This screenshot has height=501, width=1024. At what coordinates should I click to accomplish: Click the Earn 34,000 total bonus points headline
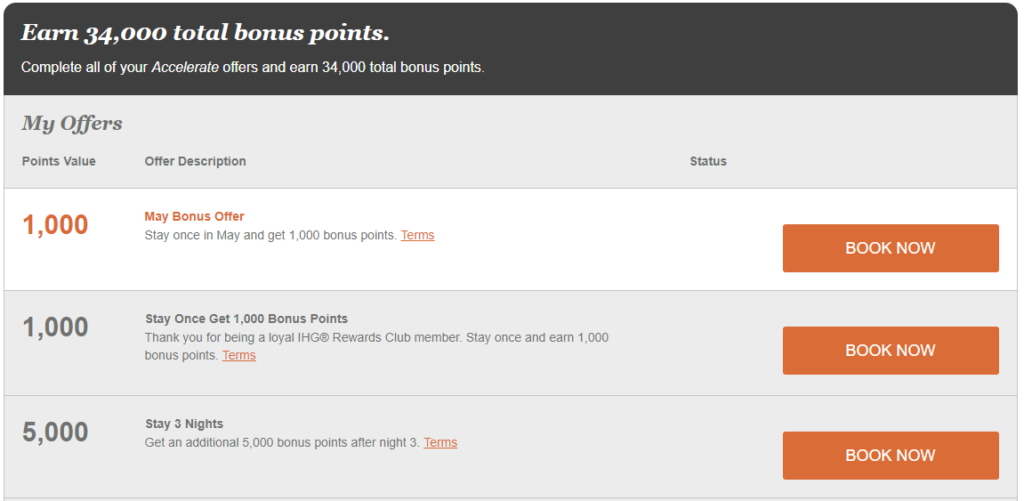[x=205, y=33]
